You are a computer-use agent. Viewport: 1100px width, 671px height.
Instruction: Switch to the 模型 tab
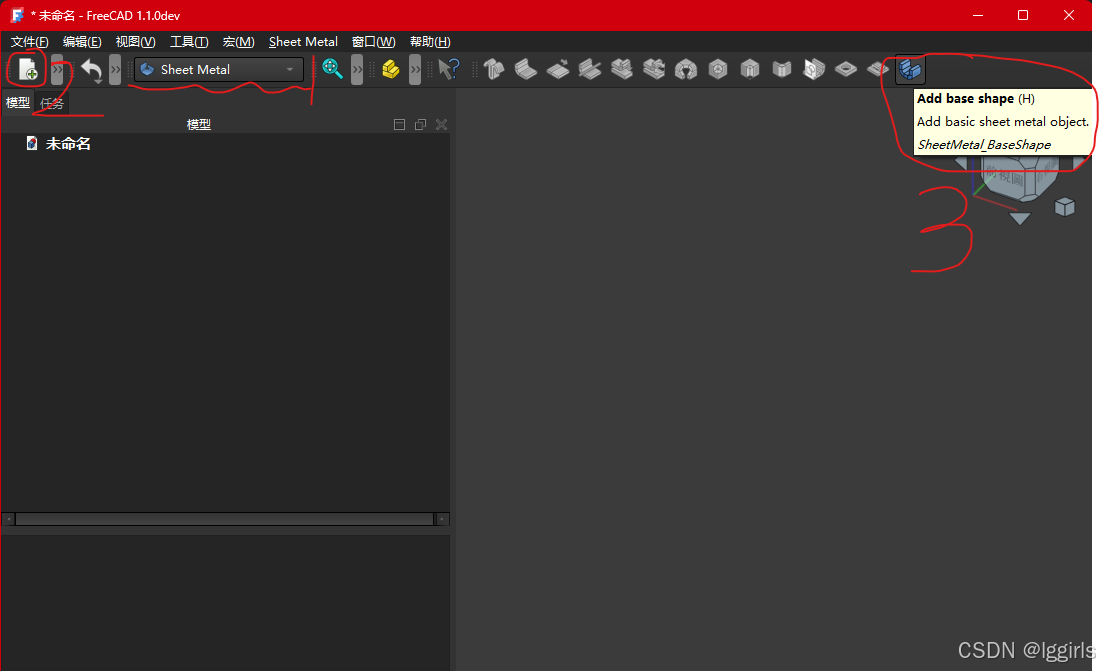[18, 102]
